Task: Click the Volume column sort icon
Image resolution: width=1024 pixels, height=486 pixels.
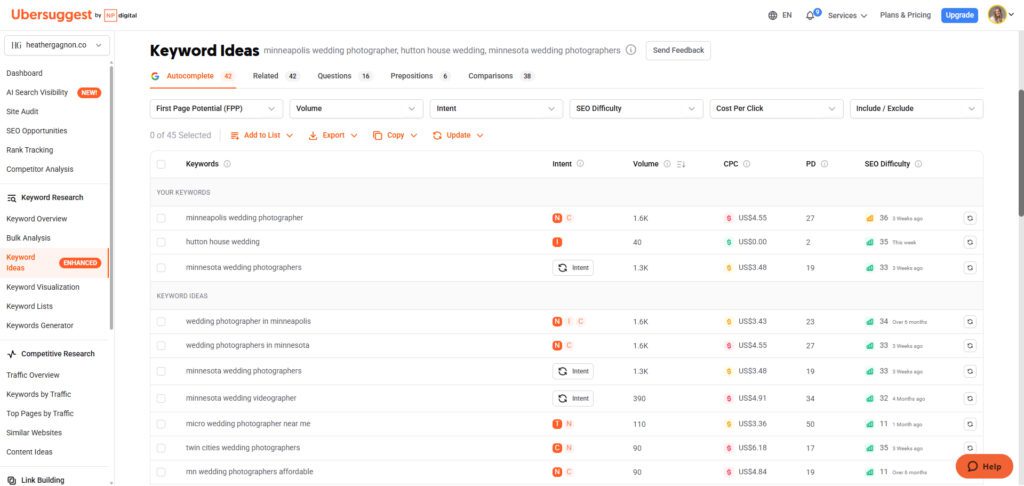Action: pyautogui.click(x=681, y=164)
